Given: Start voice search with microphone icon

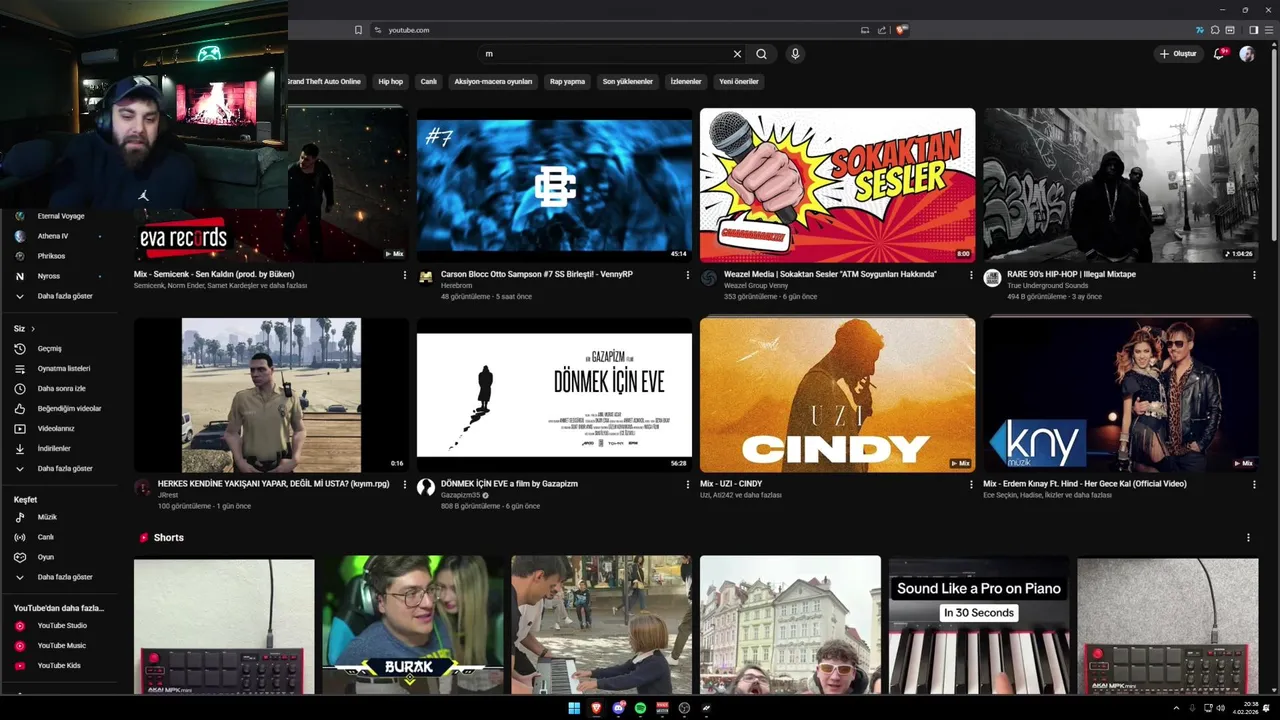Looking at the screenshot, I should 795,54.
